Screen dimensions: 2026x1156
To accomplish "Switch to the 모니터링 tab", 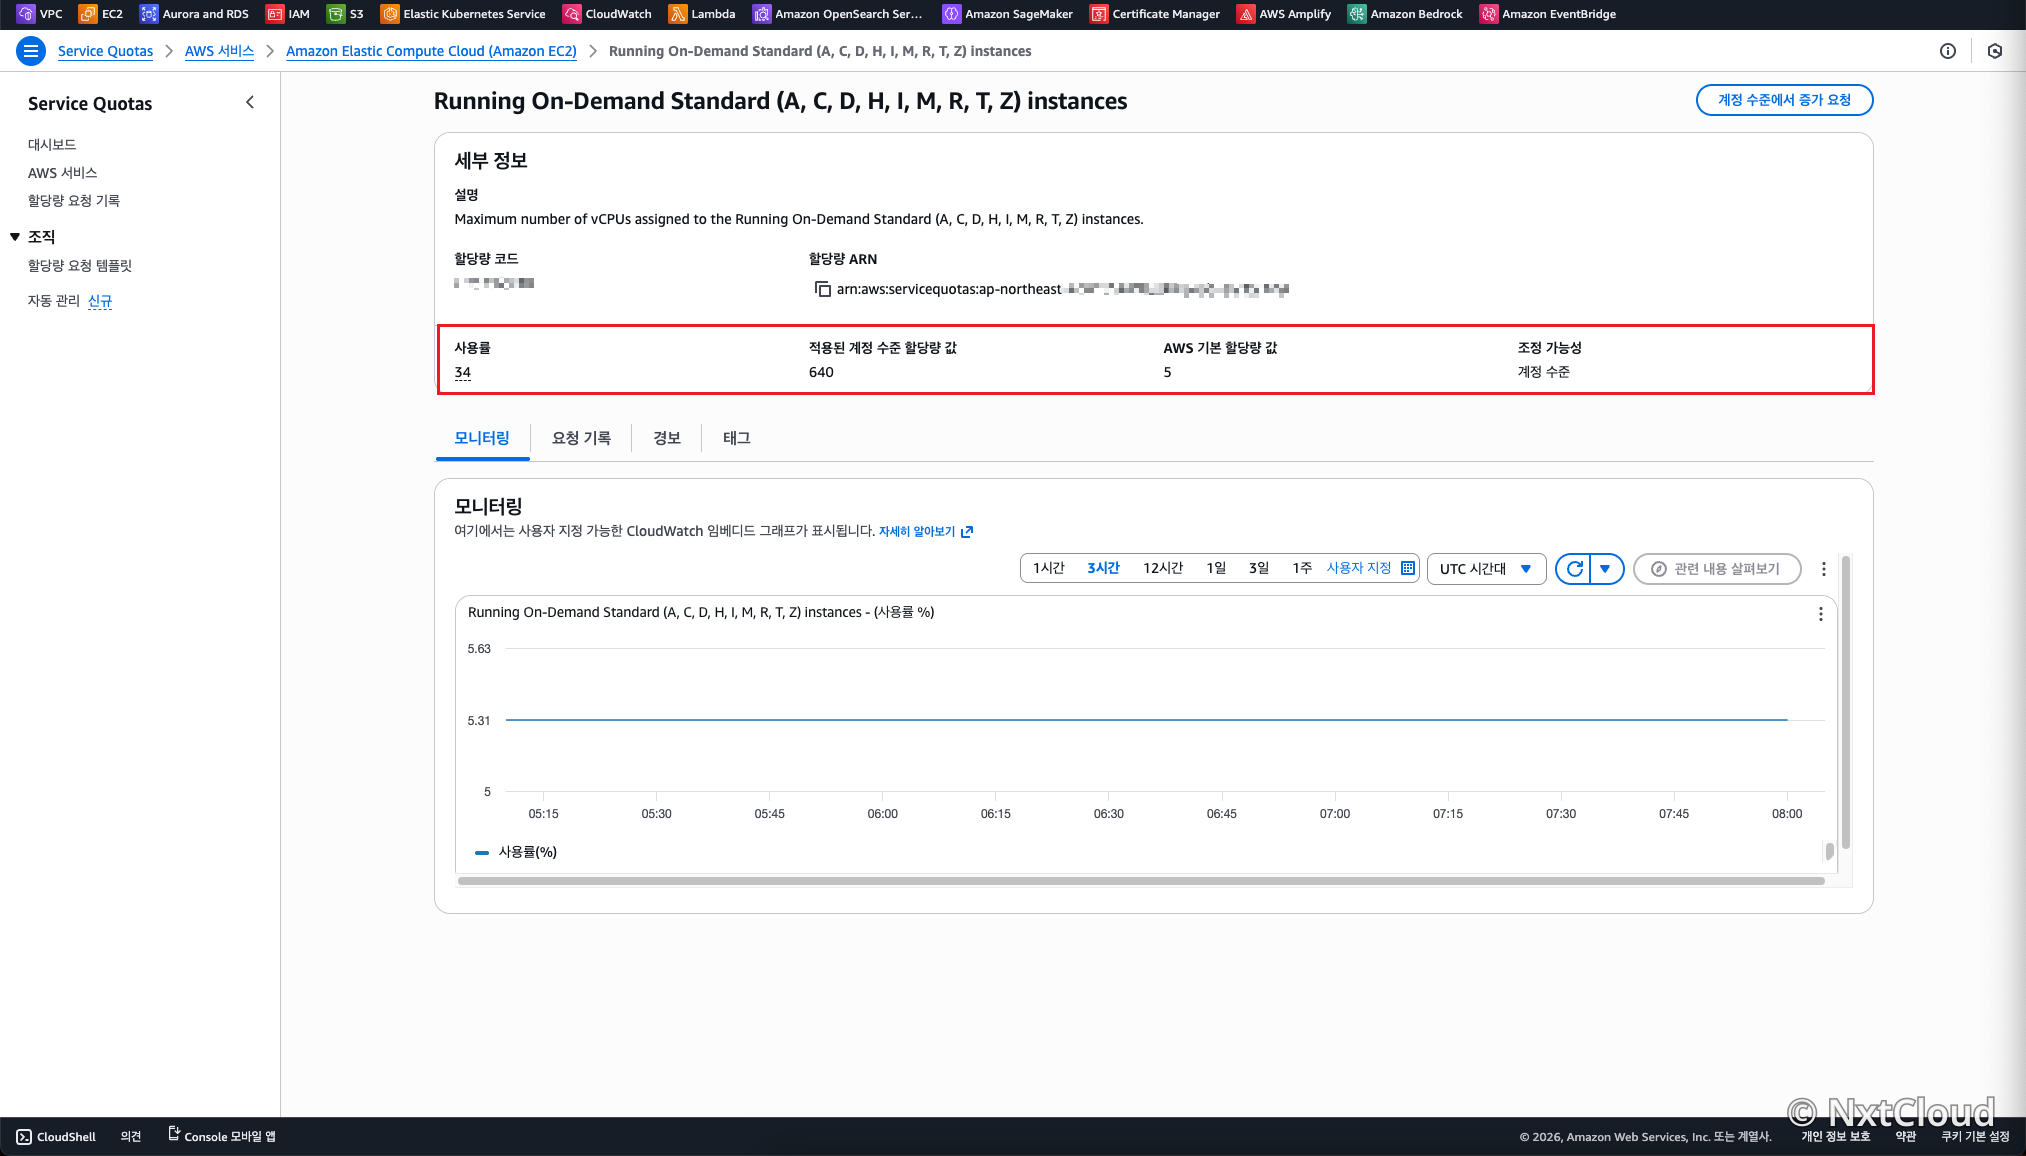I will point(482,438).
